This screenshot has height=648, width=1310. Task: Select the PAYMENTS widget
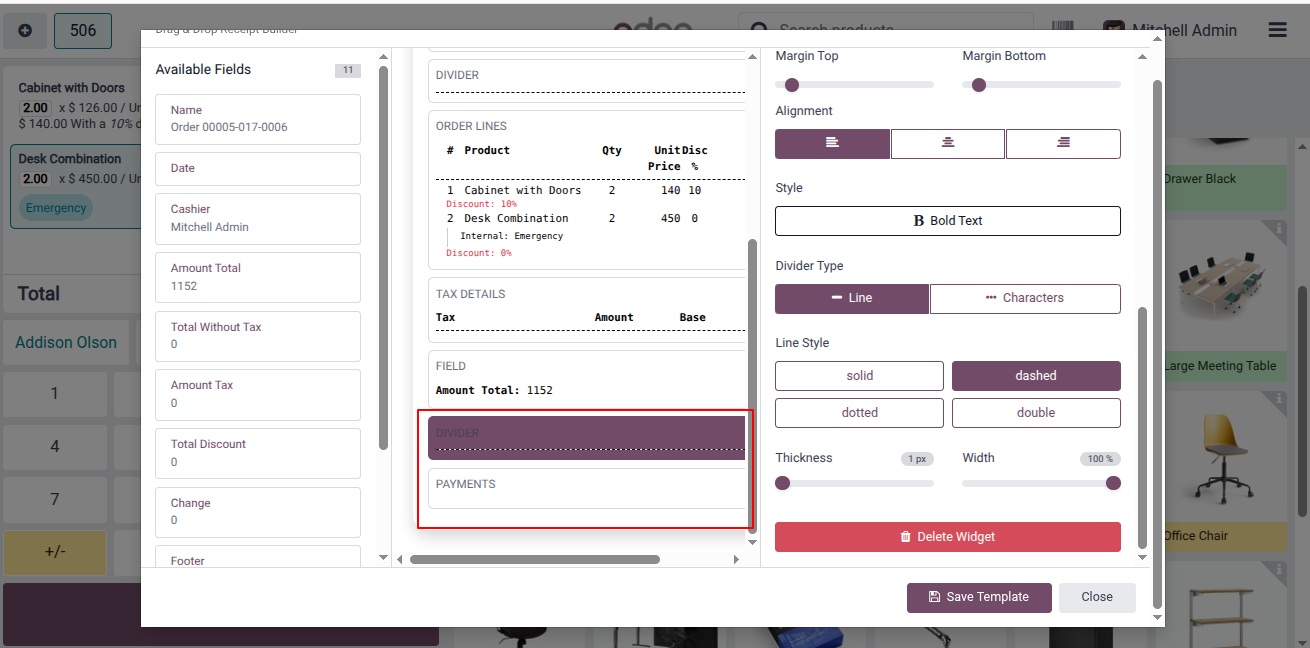tap(587, 489)
